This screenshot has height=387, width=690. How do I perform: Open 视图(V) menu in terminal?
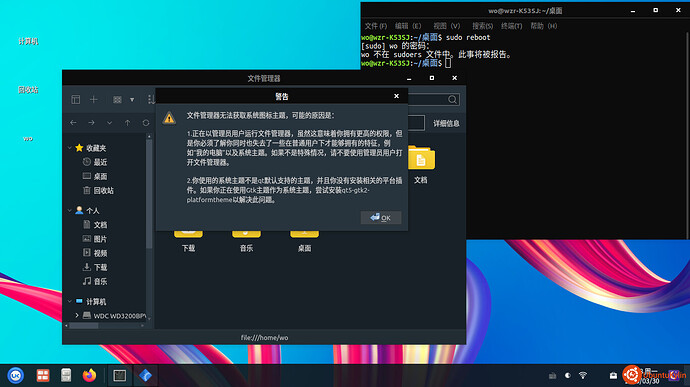[447, 26]
